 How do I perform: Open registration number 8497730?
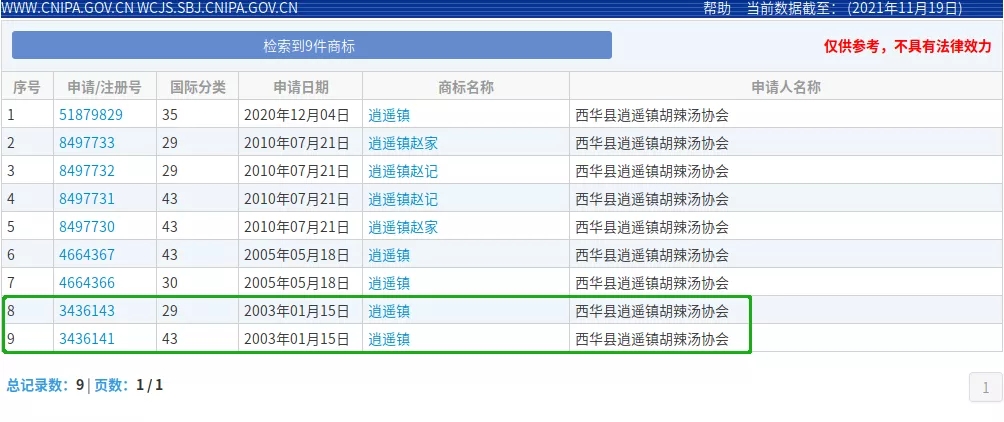(87, 227)
